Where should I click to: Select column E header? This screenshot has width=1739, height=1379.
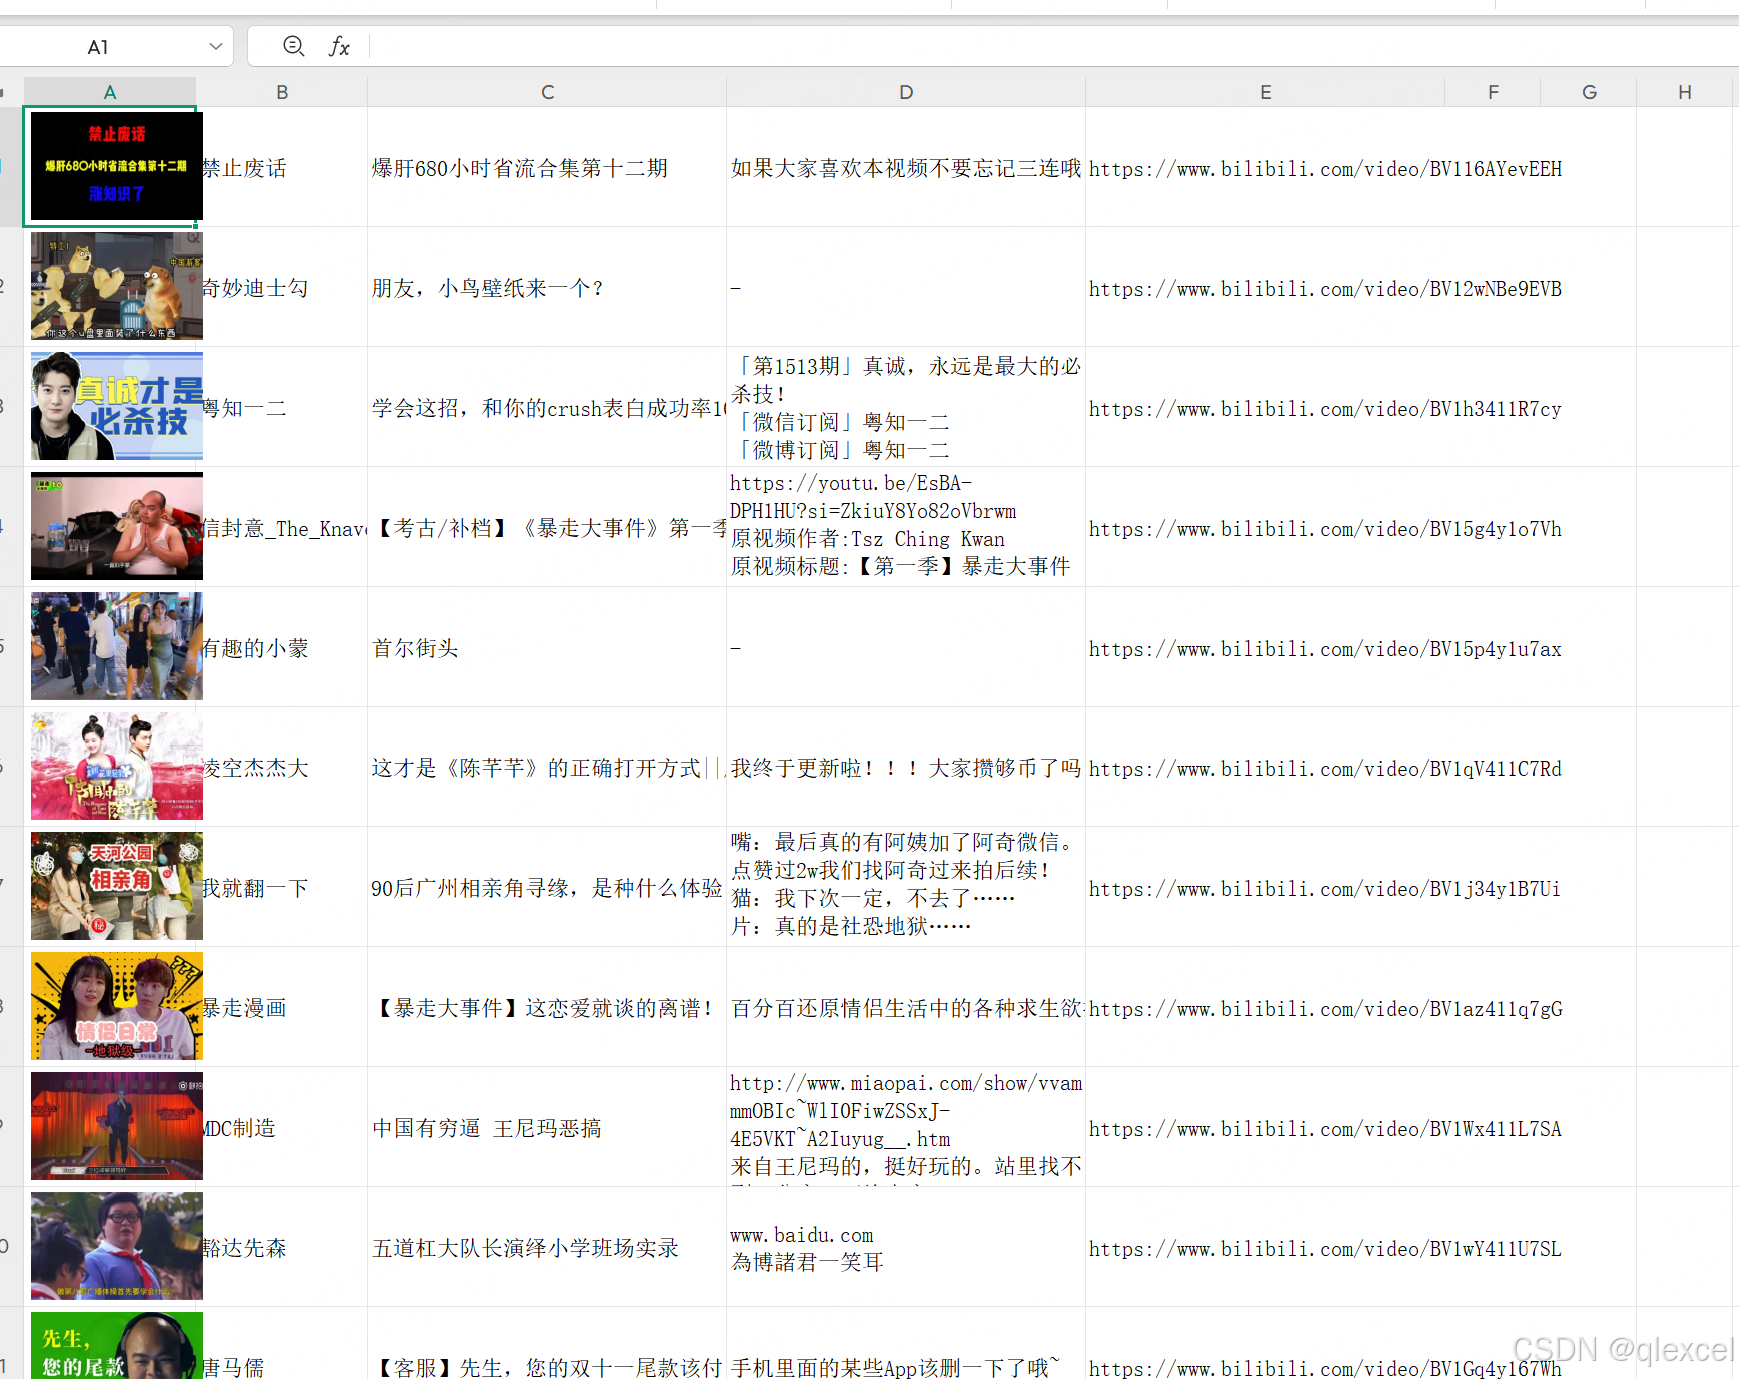tap(1265, 92)
